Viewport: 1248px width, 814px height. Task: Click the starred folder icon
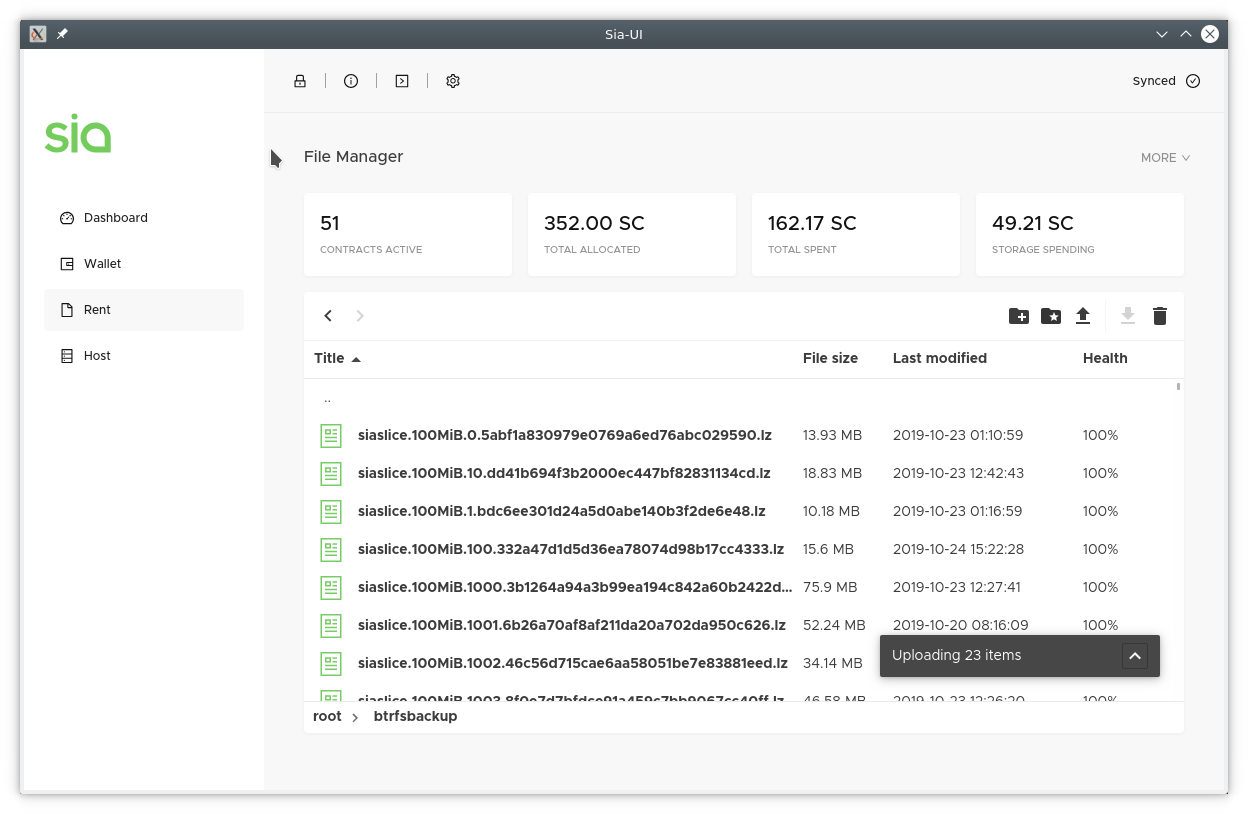(1051, 316)
